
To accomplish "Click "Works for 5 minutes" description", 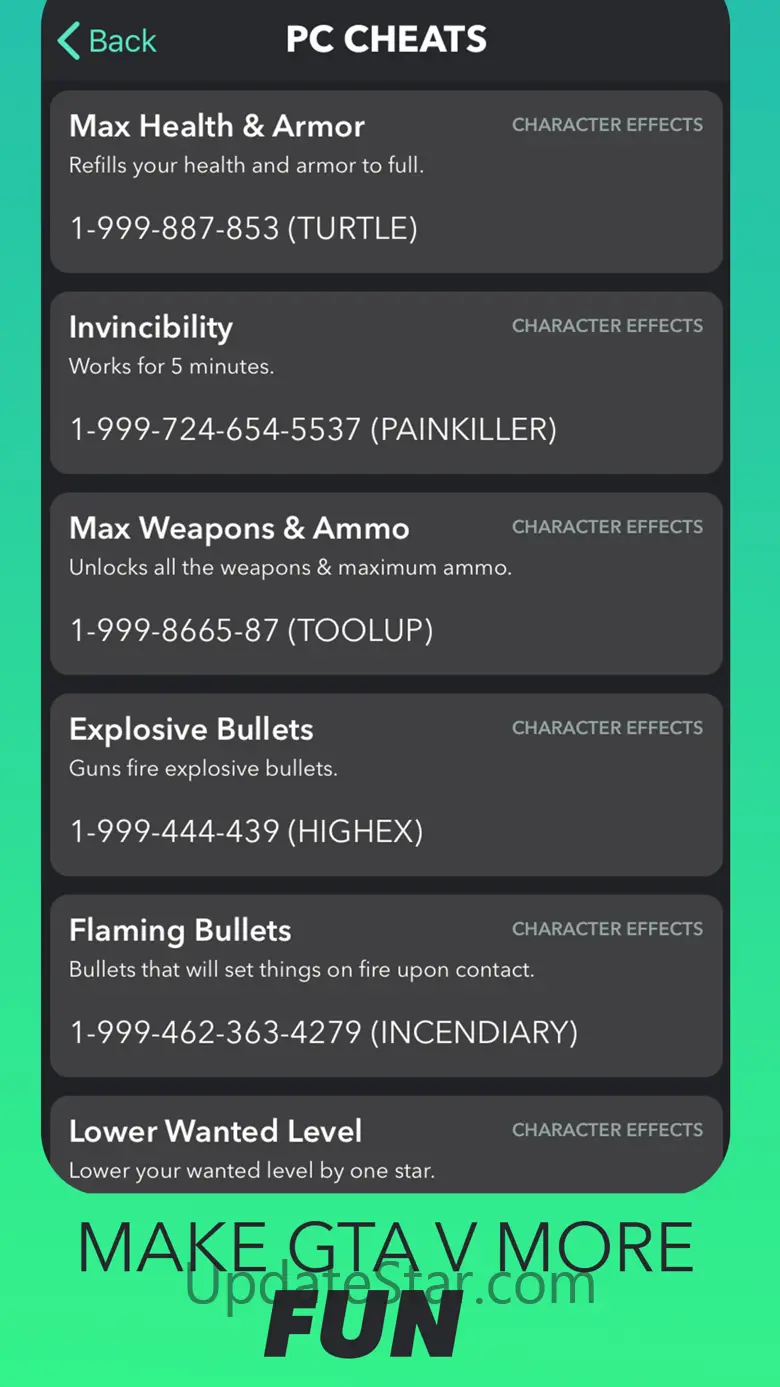I will pos(171,367).
